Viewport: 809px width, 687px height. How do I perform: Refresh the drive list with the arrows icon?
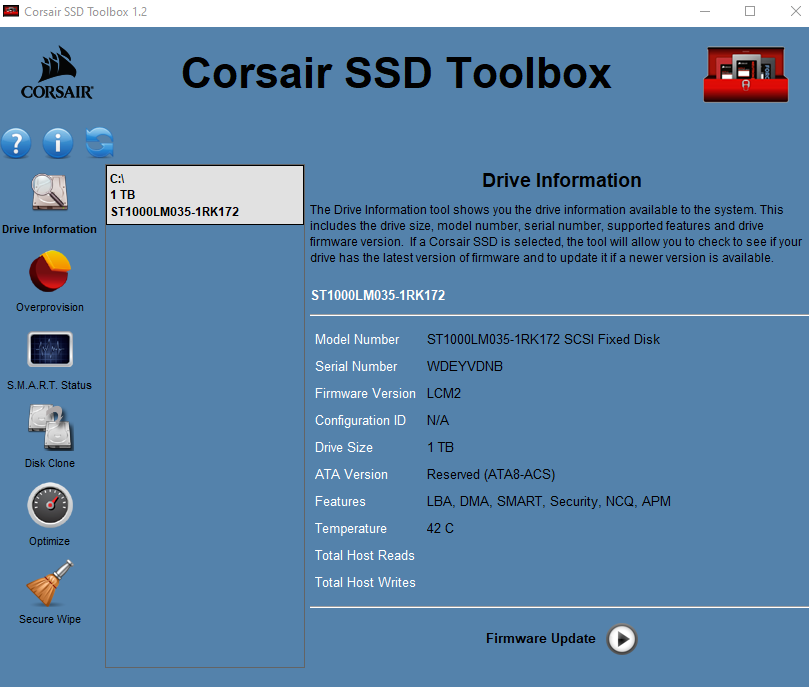pos(99,143)
